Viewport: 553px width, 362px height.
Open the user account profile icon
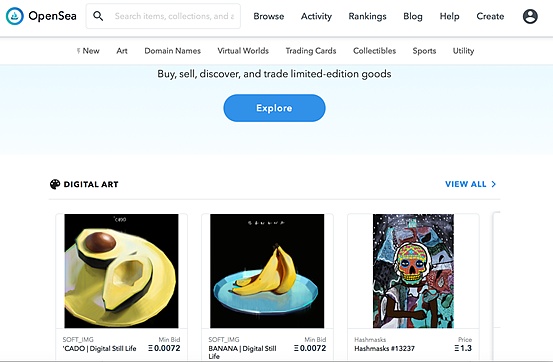point(530,16)
